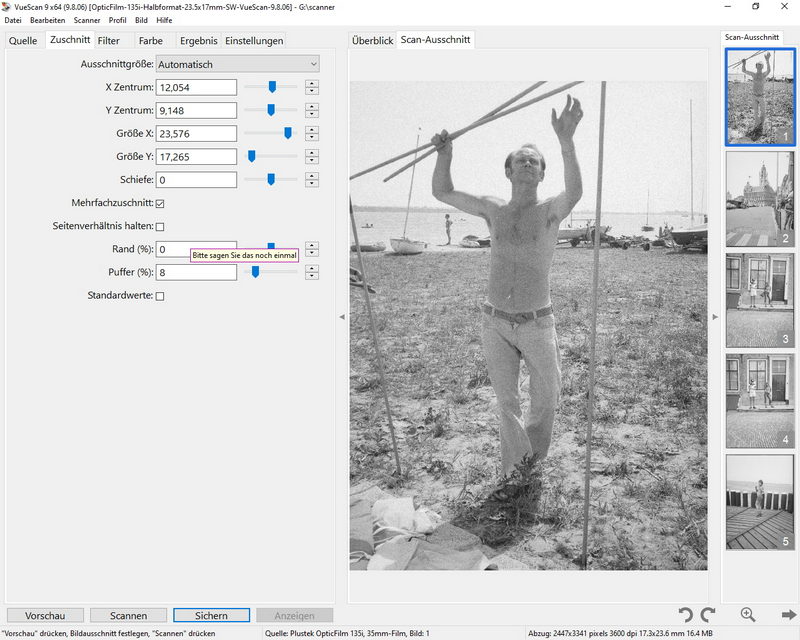This screenshot has width=800, height=640.
Task: Select thumbnail 2 with the tower building
Action: click(x=759, y=198)
